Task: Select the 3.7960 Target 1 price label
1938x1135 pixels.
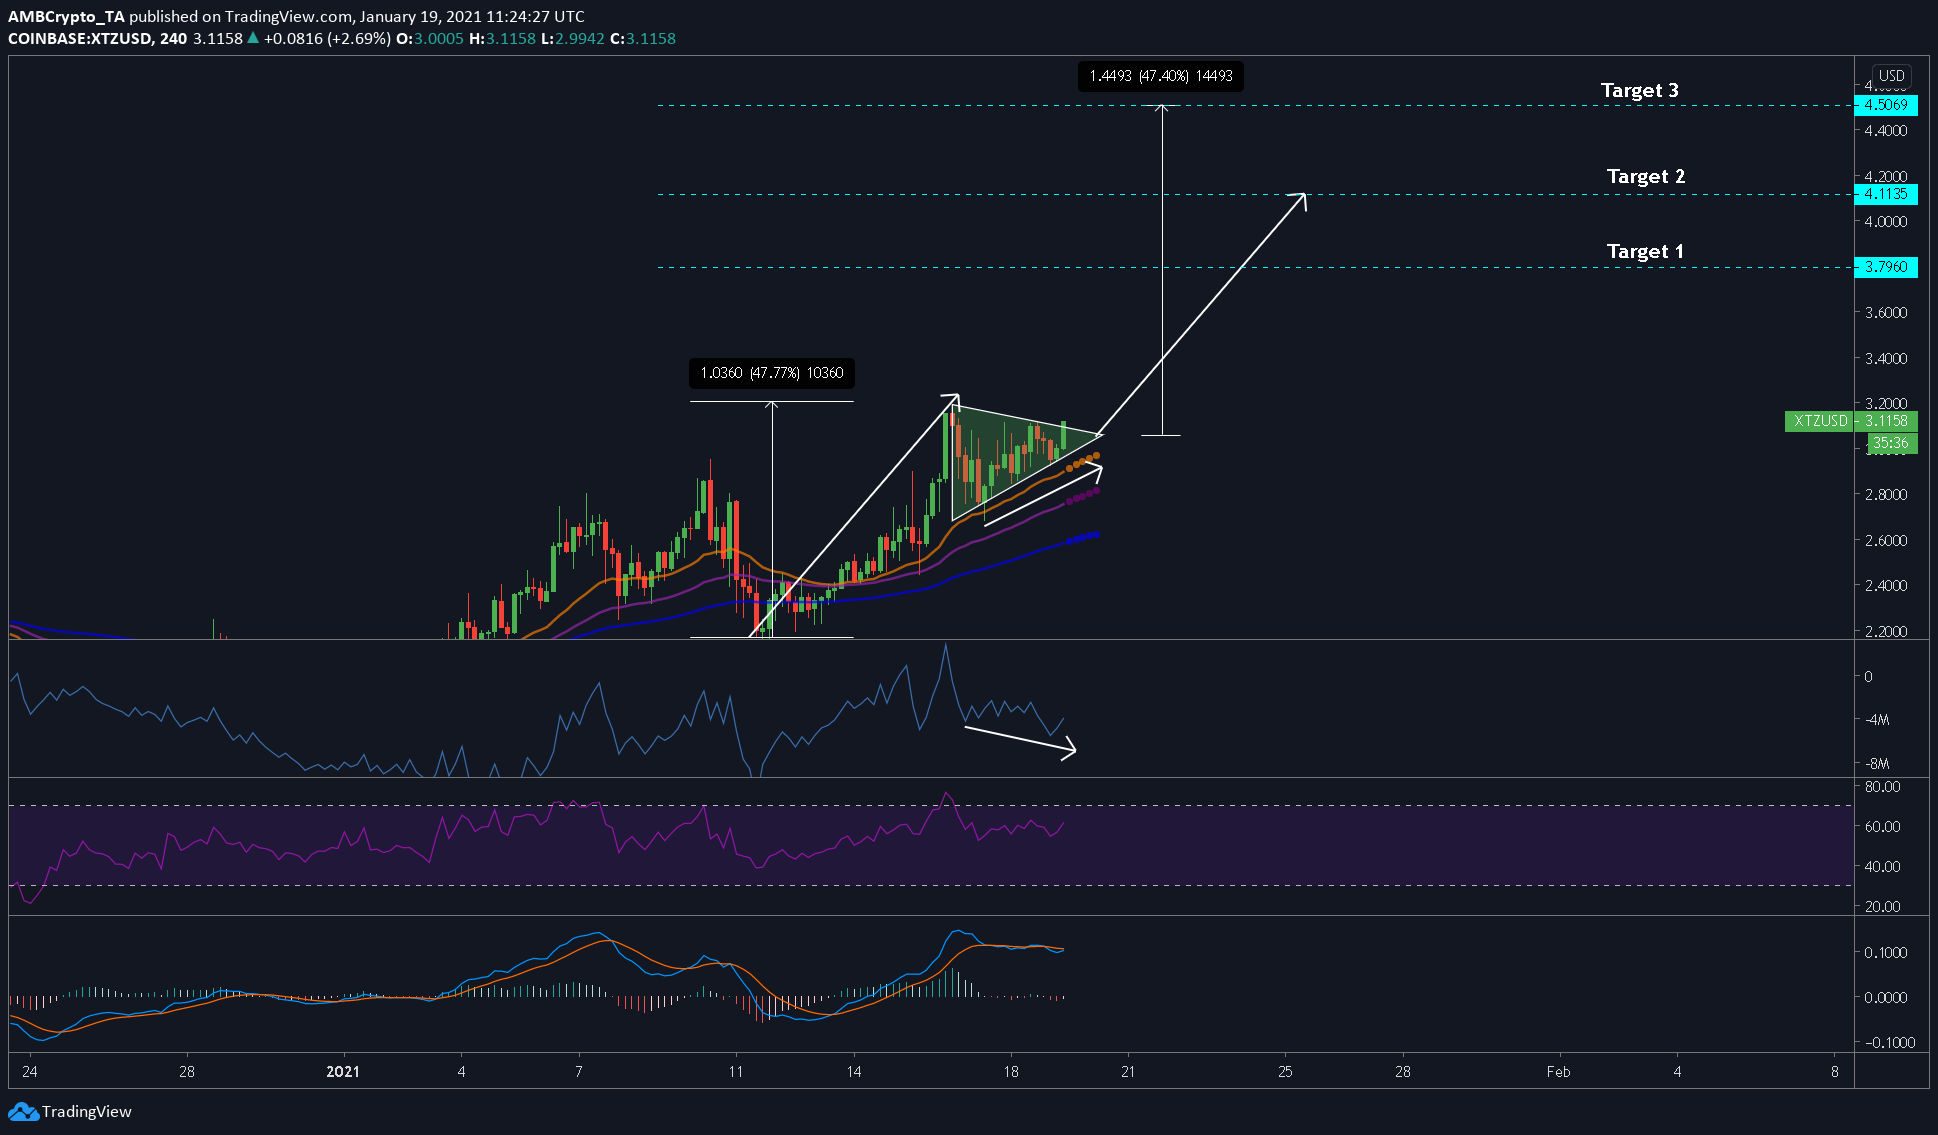Action: [1885, 267]
